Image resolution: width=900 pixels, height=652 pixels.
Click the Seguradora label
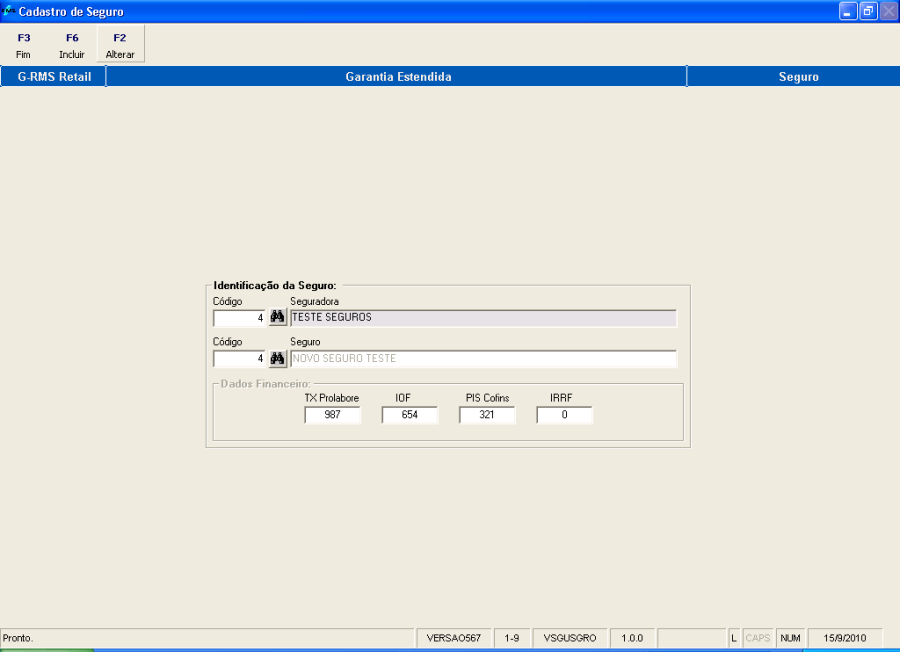click(x=315, y=301)
